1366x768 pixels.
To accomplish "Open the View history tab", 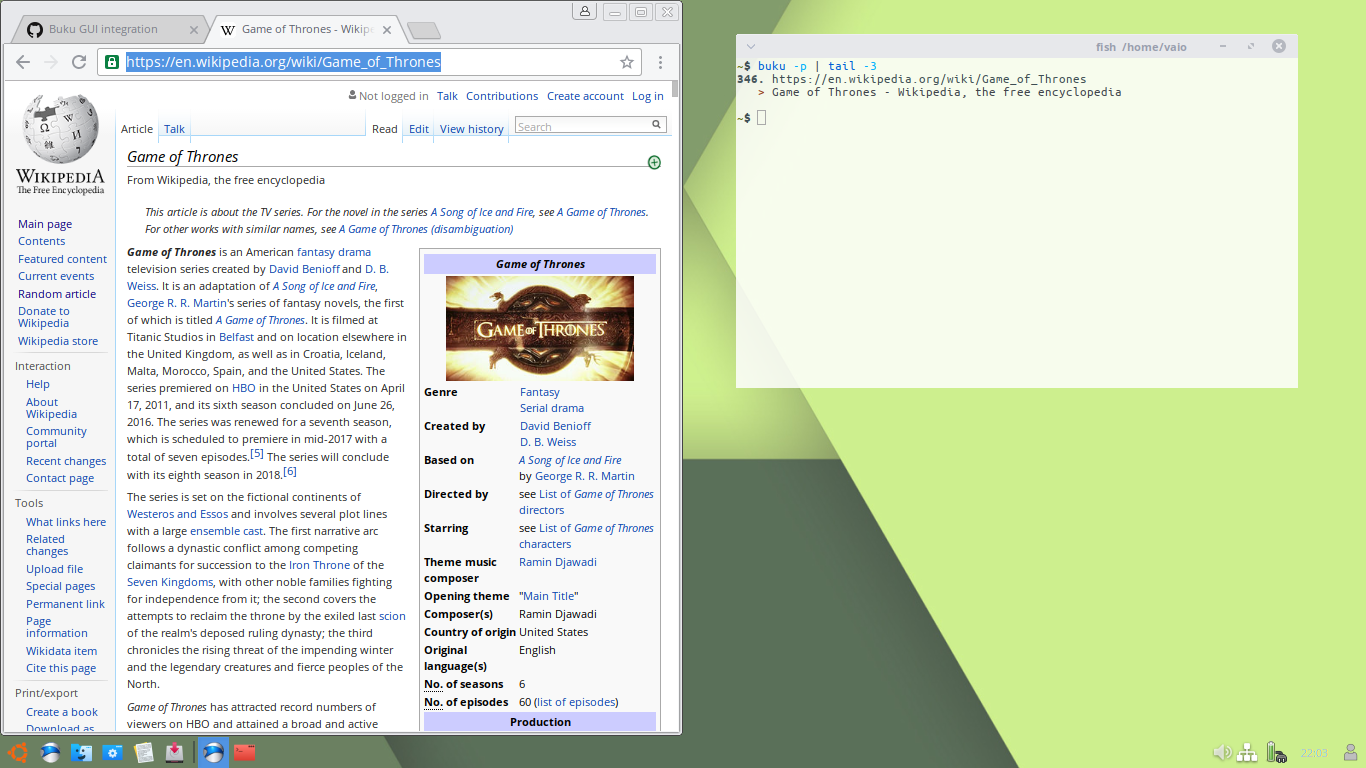I will pyautogui.click(x=472, y=129).
